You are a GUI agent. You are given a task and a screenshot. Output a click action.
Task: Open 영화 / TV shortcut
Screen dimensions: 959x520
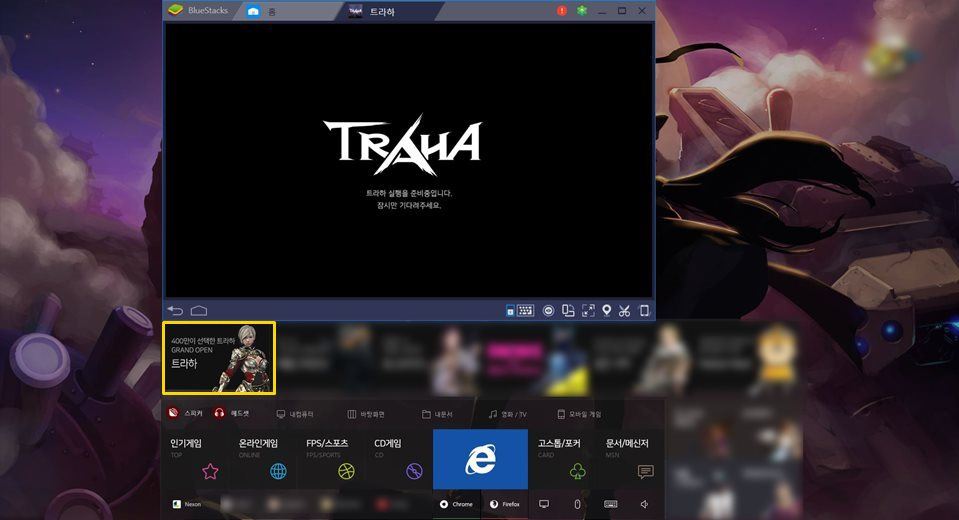pos(508,414)
